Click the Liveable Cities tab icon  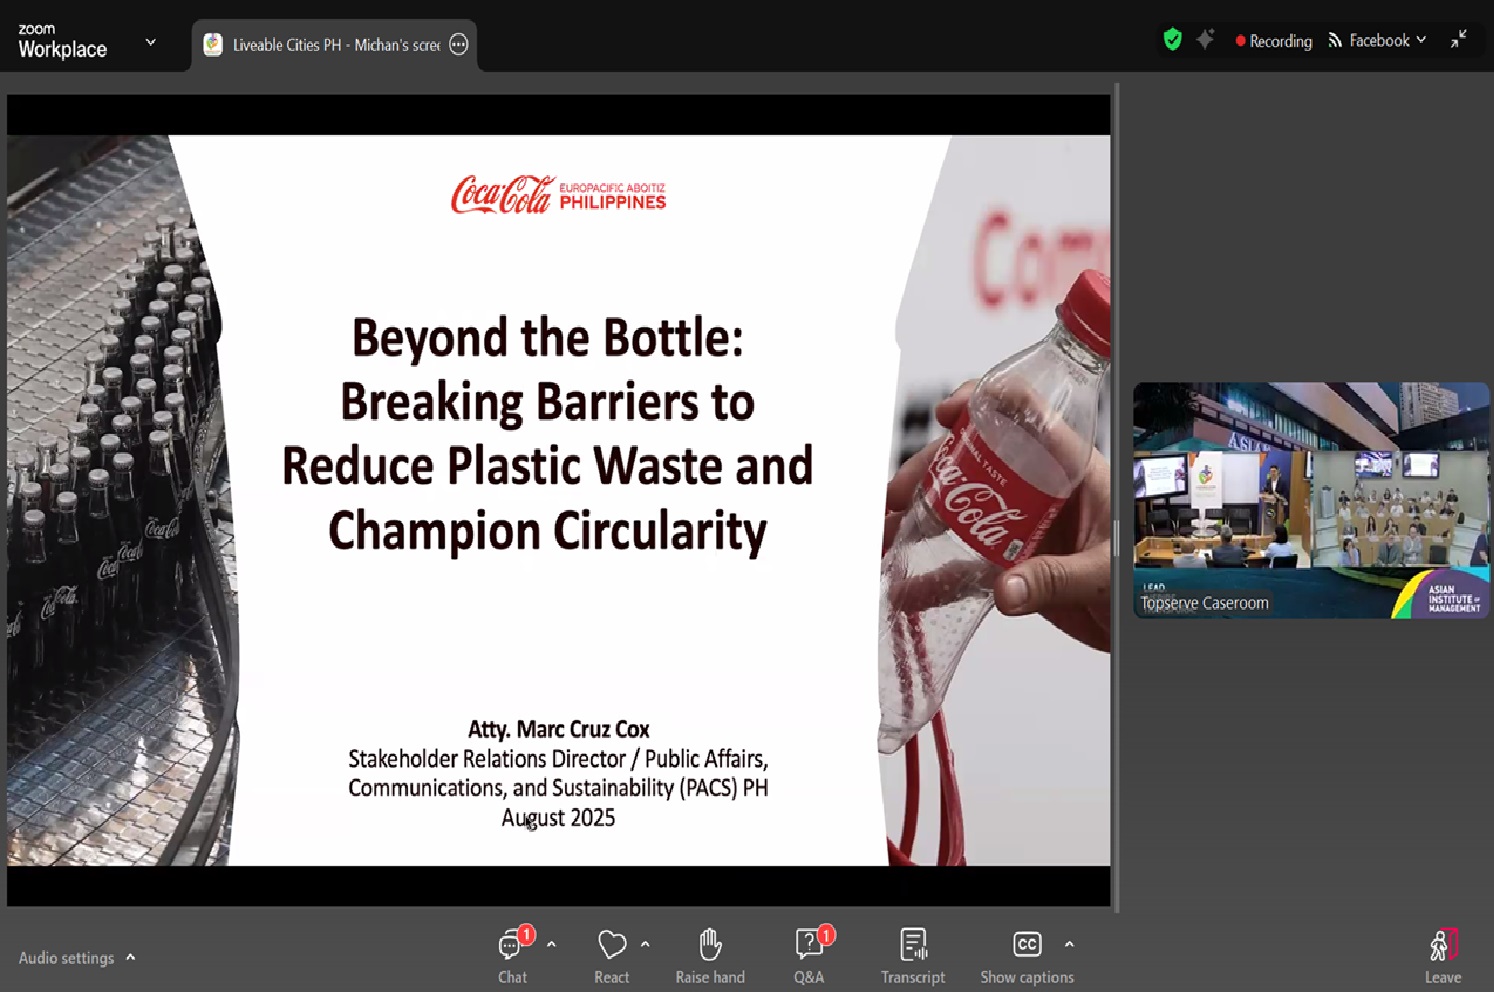212,44
